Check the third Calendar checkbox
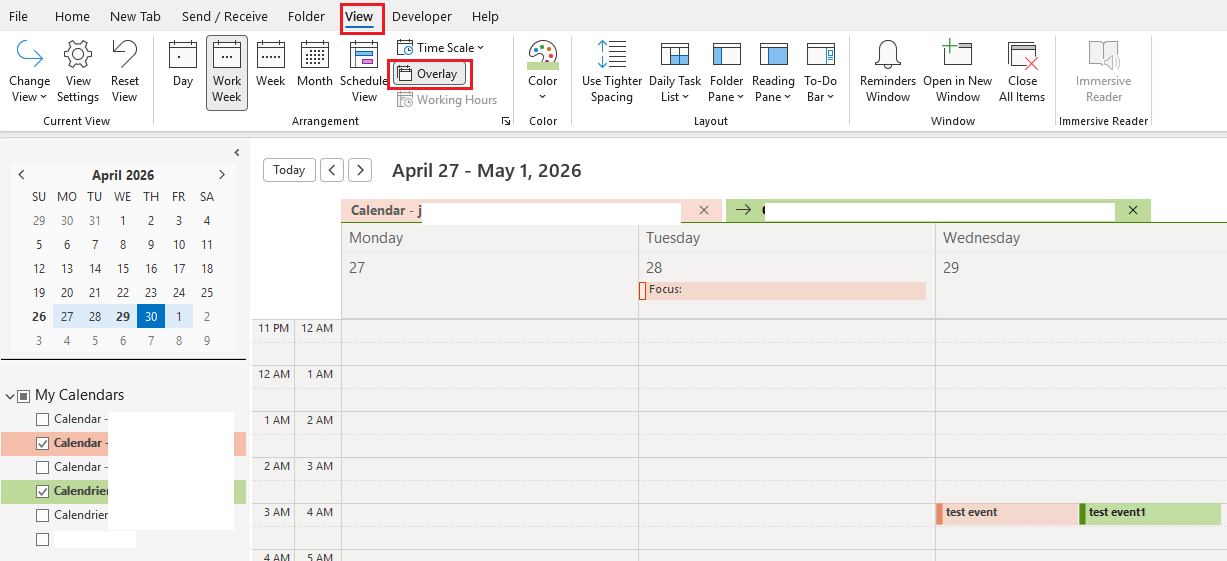 (x=42, y=467)
